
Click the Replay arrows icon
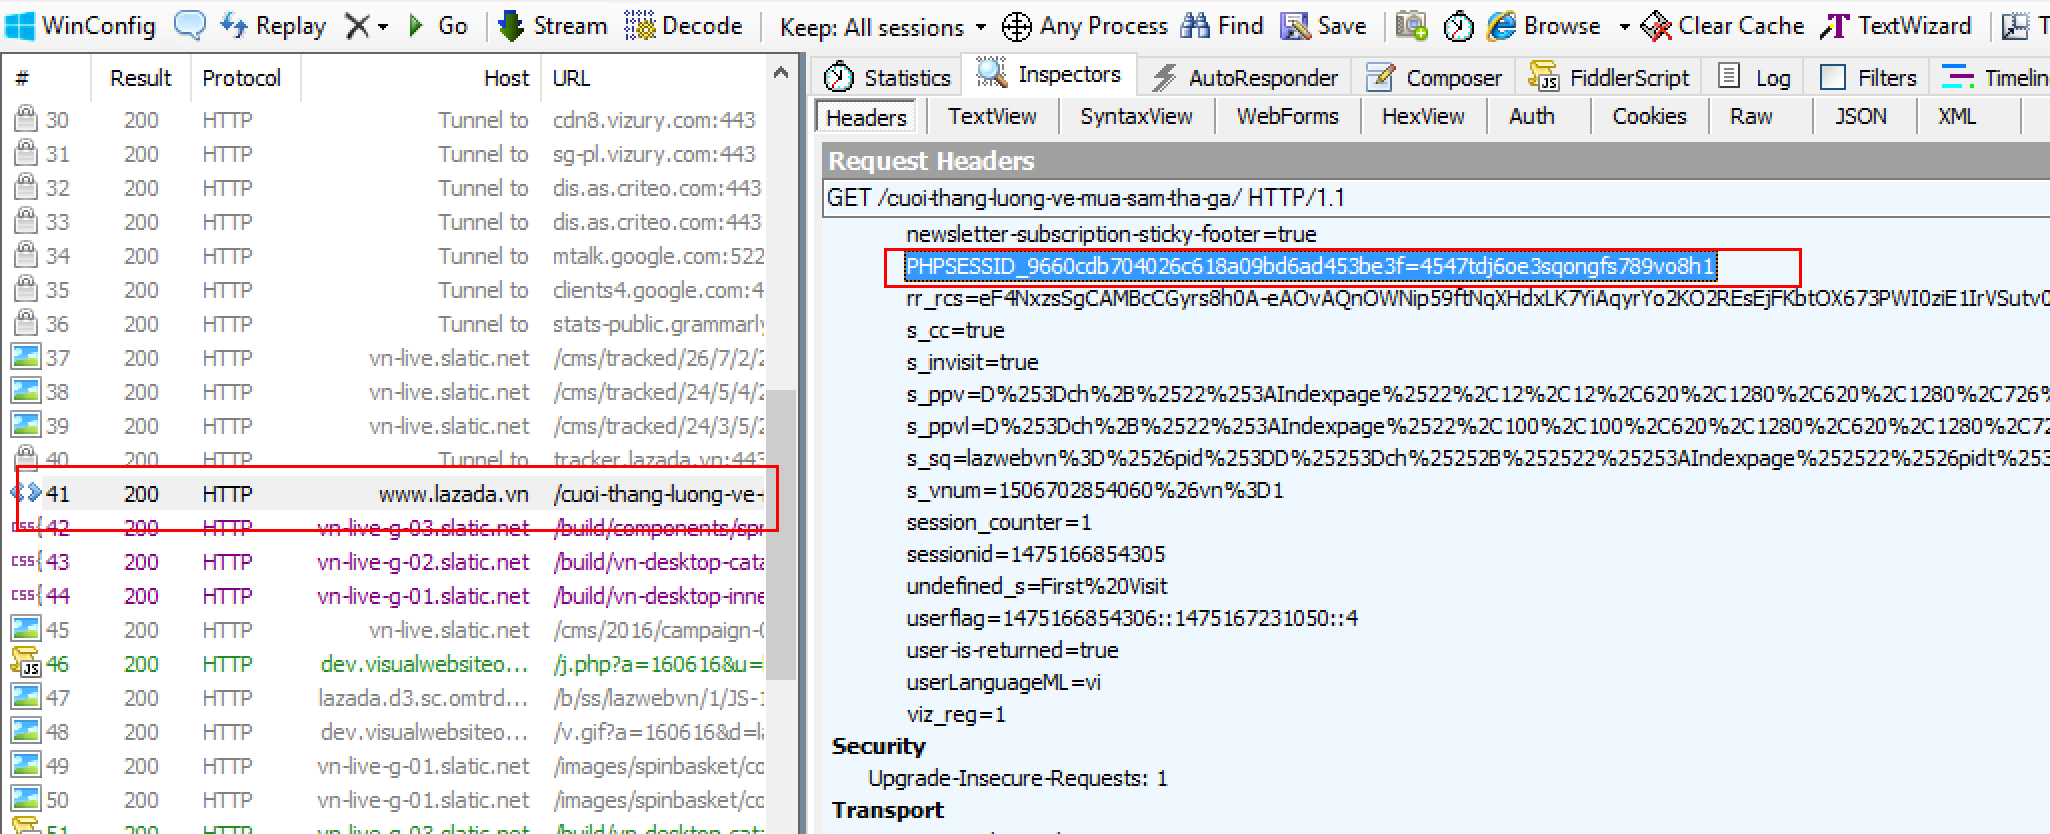(x=234, y=25)
